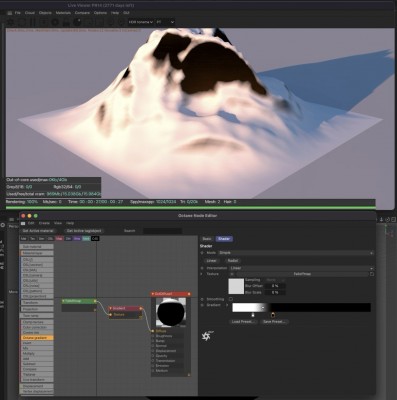The width and height of the screenshot is (397, 400).
Task: Click the Node Editor menu icon beside Edit
Action: (x=23, y=223)
